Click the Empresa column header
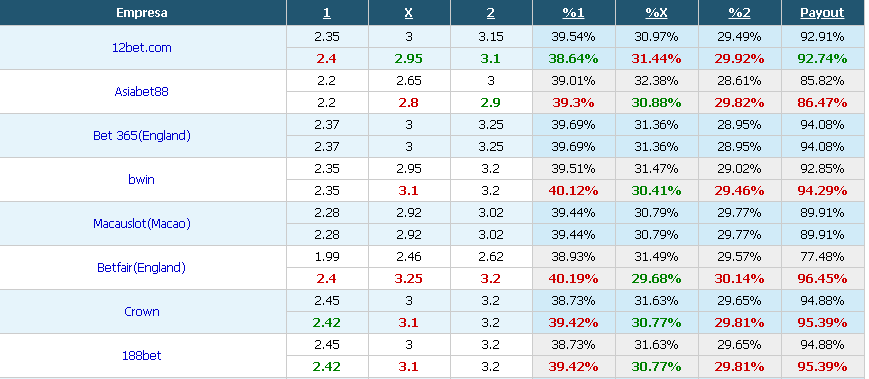Image resolution: width=869 pixels, height=379 pixels. pos(142,13)
